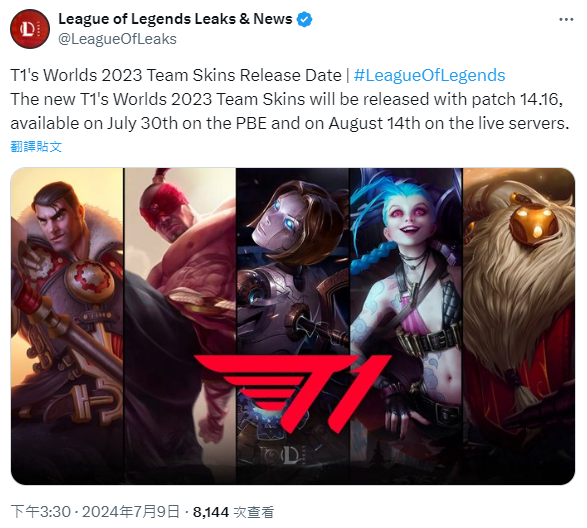Viewport: 587px width, 528px height.
Task: Click the 翻譯貼文 translate post link
Action: point(36,146)
